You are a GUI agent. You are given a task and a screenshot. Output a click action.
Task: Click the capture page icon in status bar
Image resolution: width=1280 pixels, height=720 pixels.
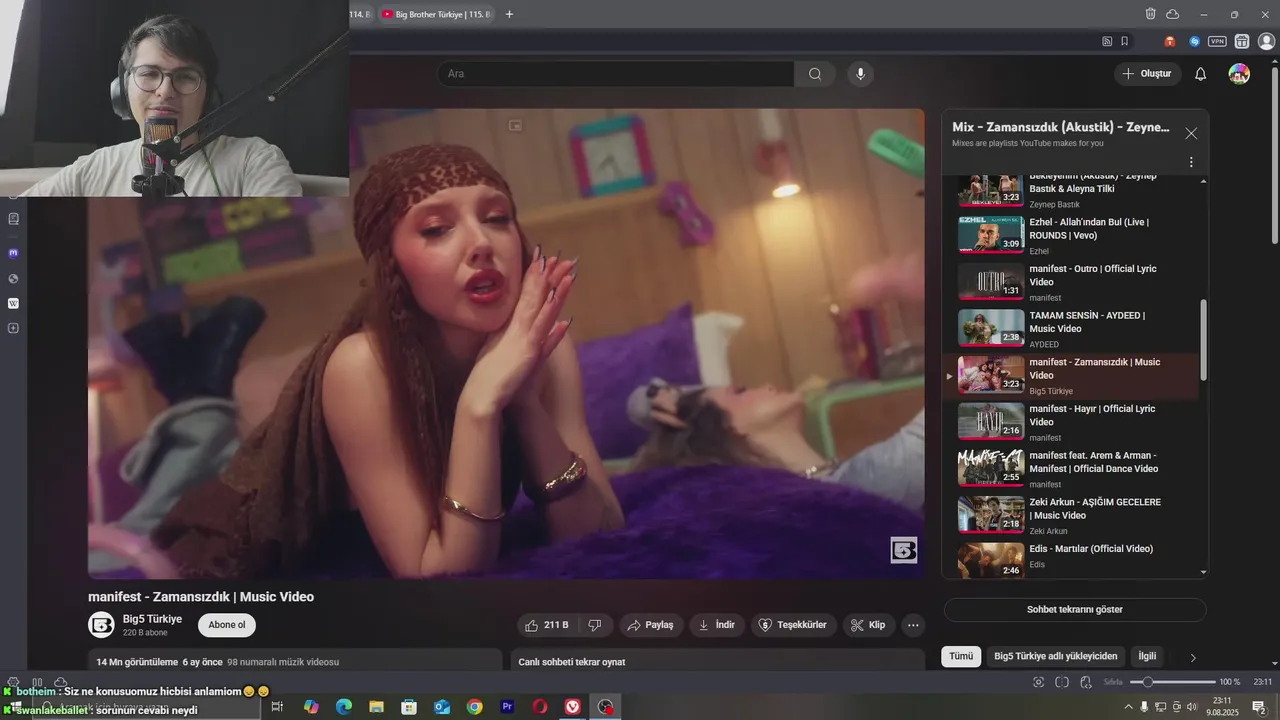coord(1039,682)
